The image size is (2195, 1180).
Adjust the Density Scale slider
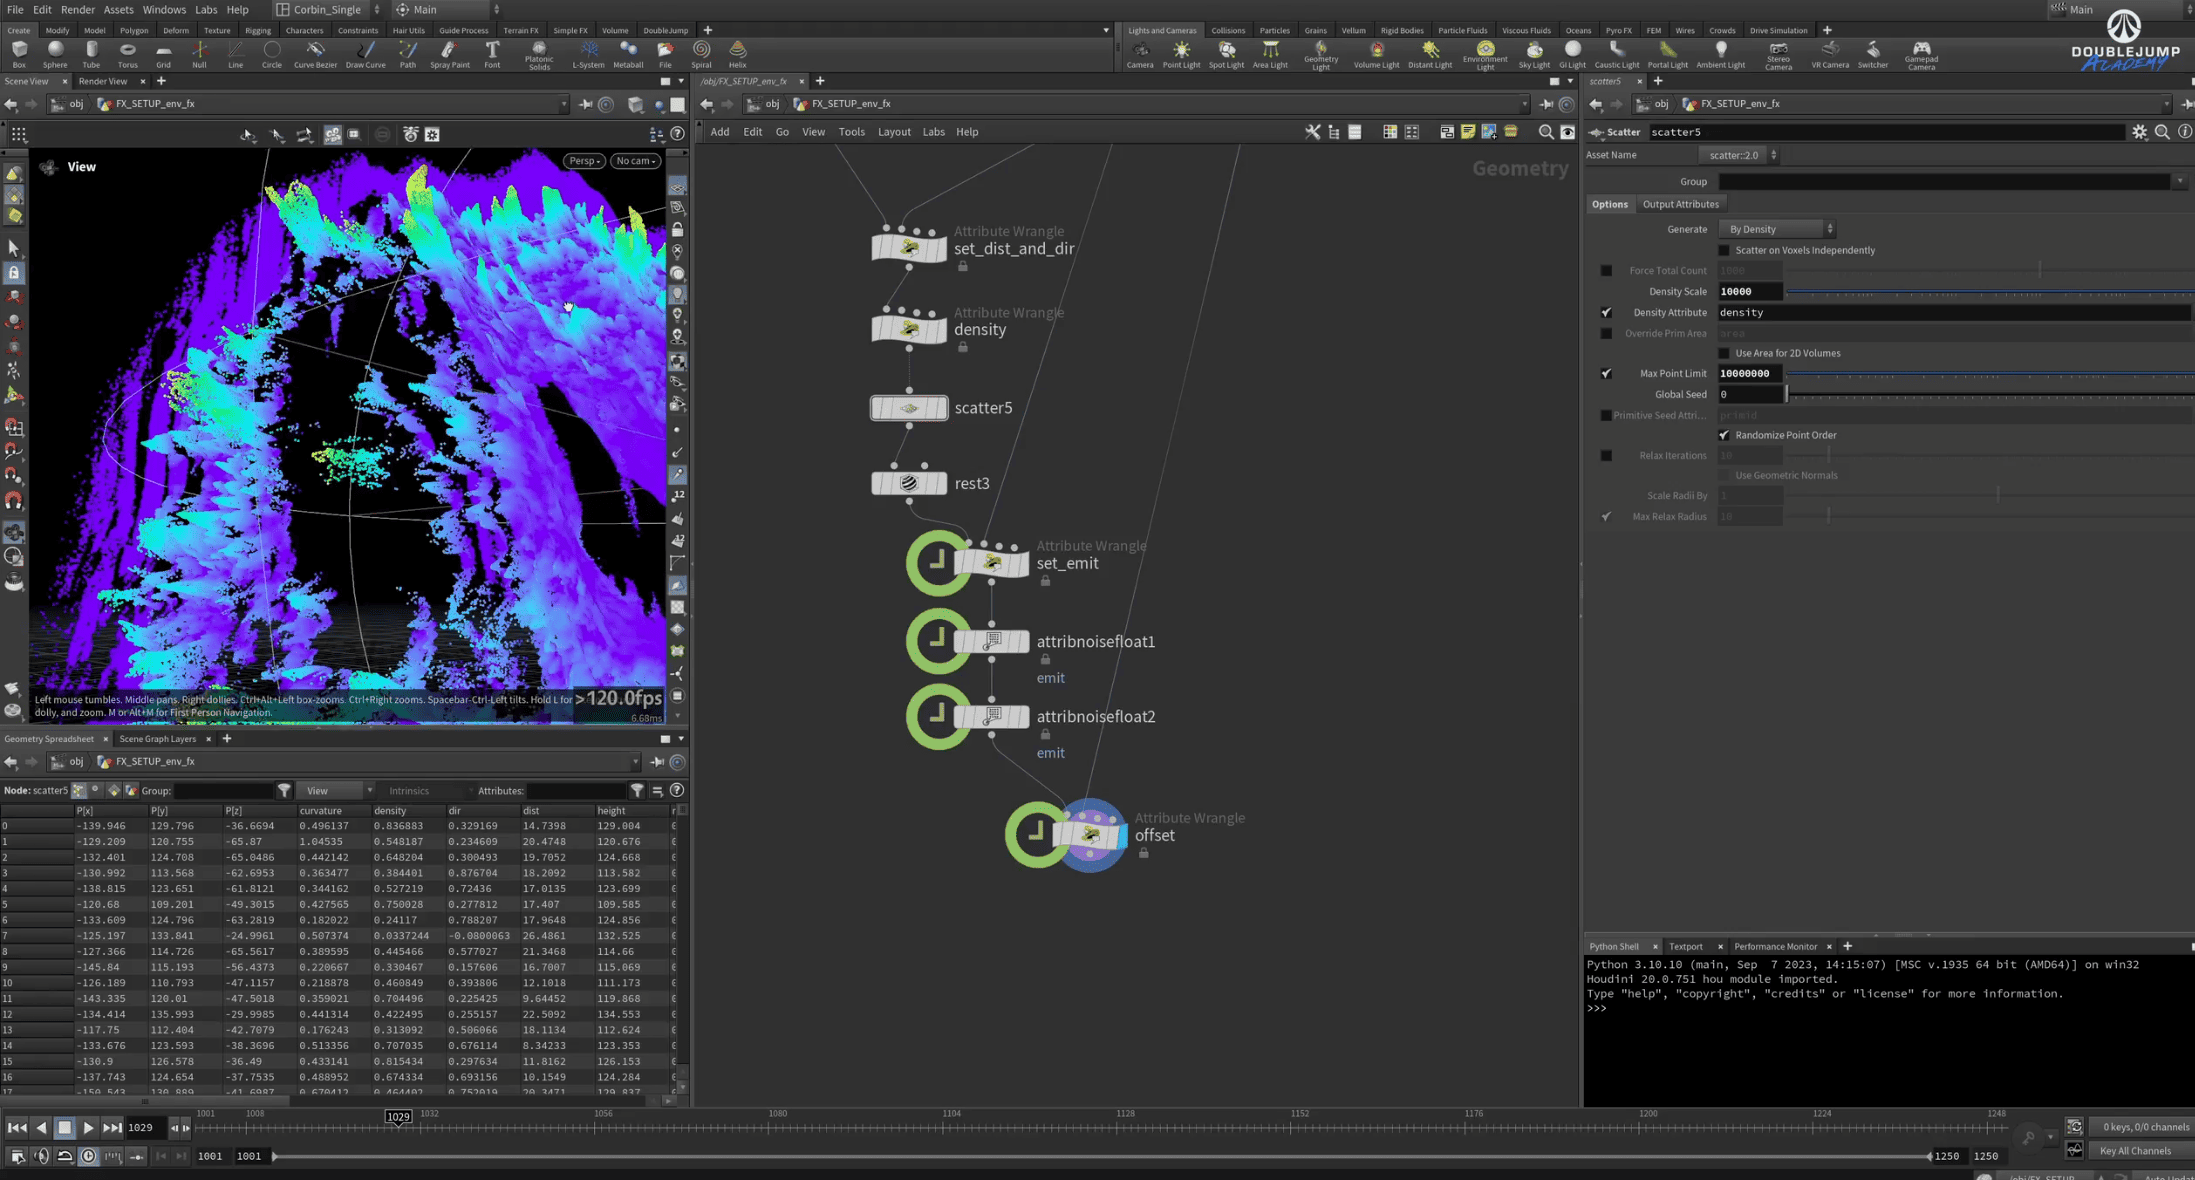[1990, 292]
